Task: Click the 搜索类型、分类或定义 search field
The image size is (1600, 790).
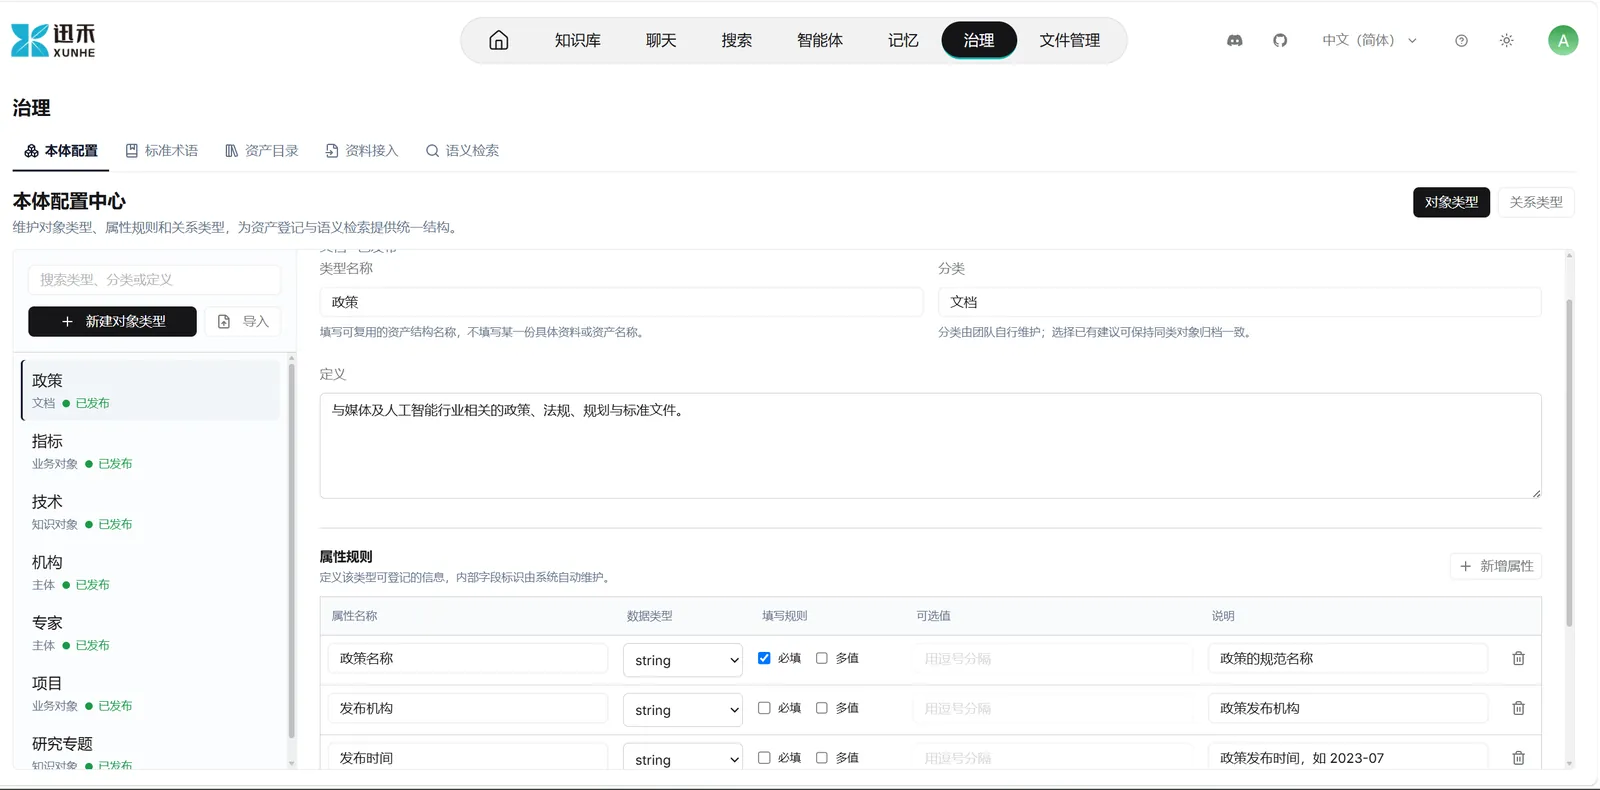Action: [x=154, y=280]
